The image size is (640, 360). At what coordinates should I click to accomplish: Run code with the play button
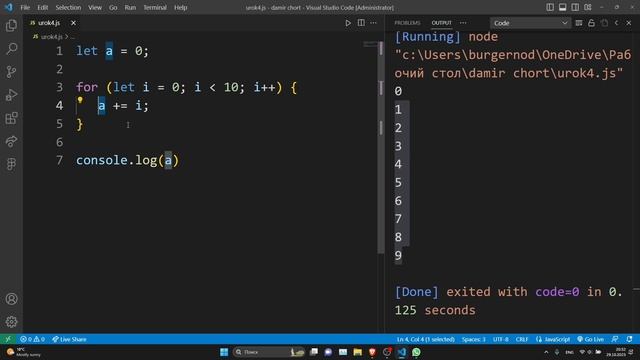(x=348, y=23)
